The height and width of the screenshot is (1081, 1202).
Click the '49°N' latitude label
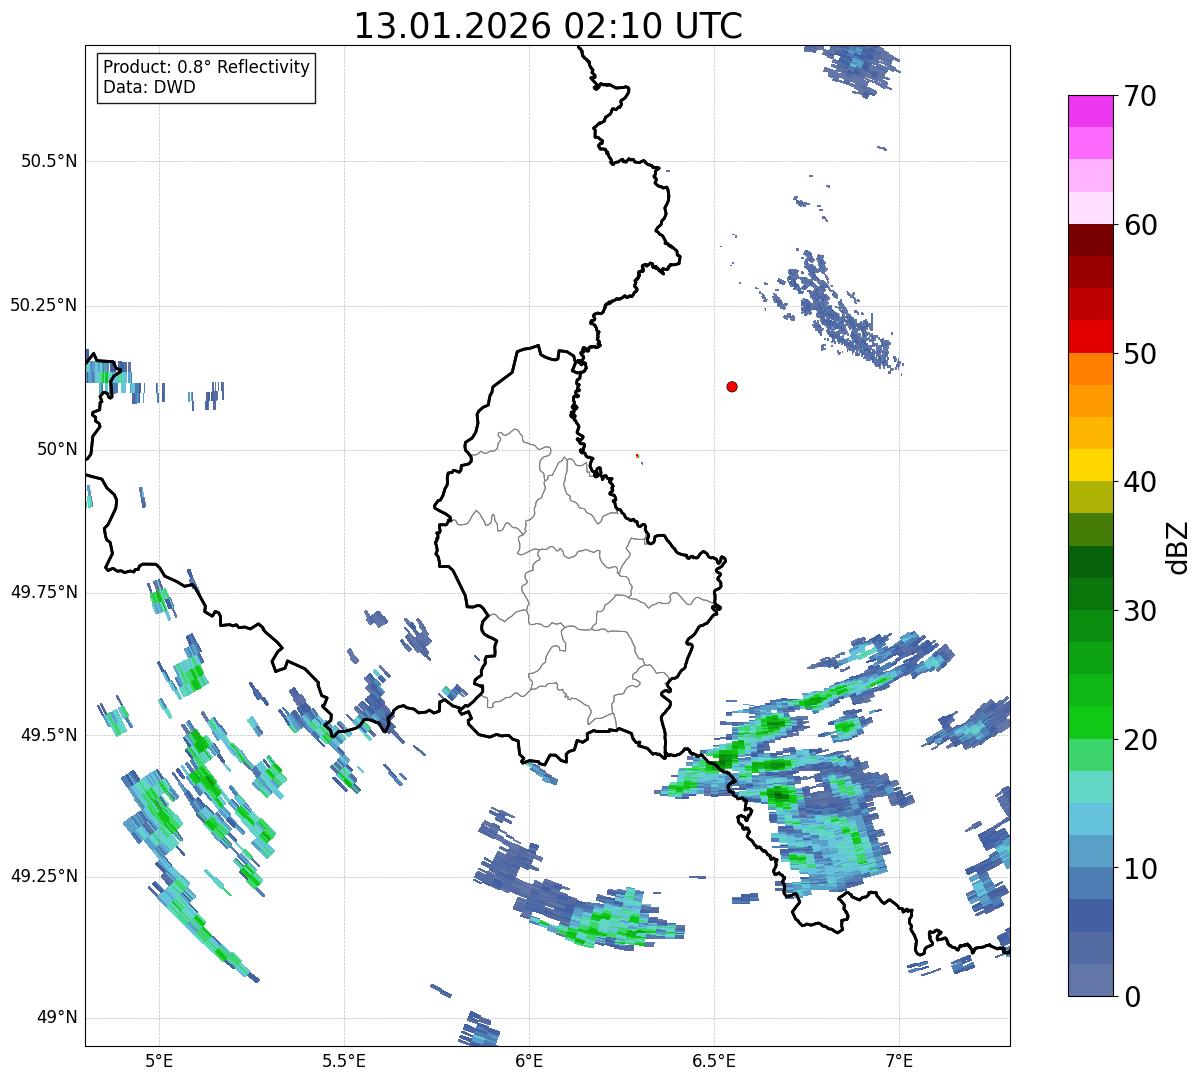click(x=57, y=1018)
